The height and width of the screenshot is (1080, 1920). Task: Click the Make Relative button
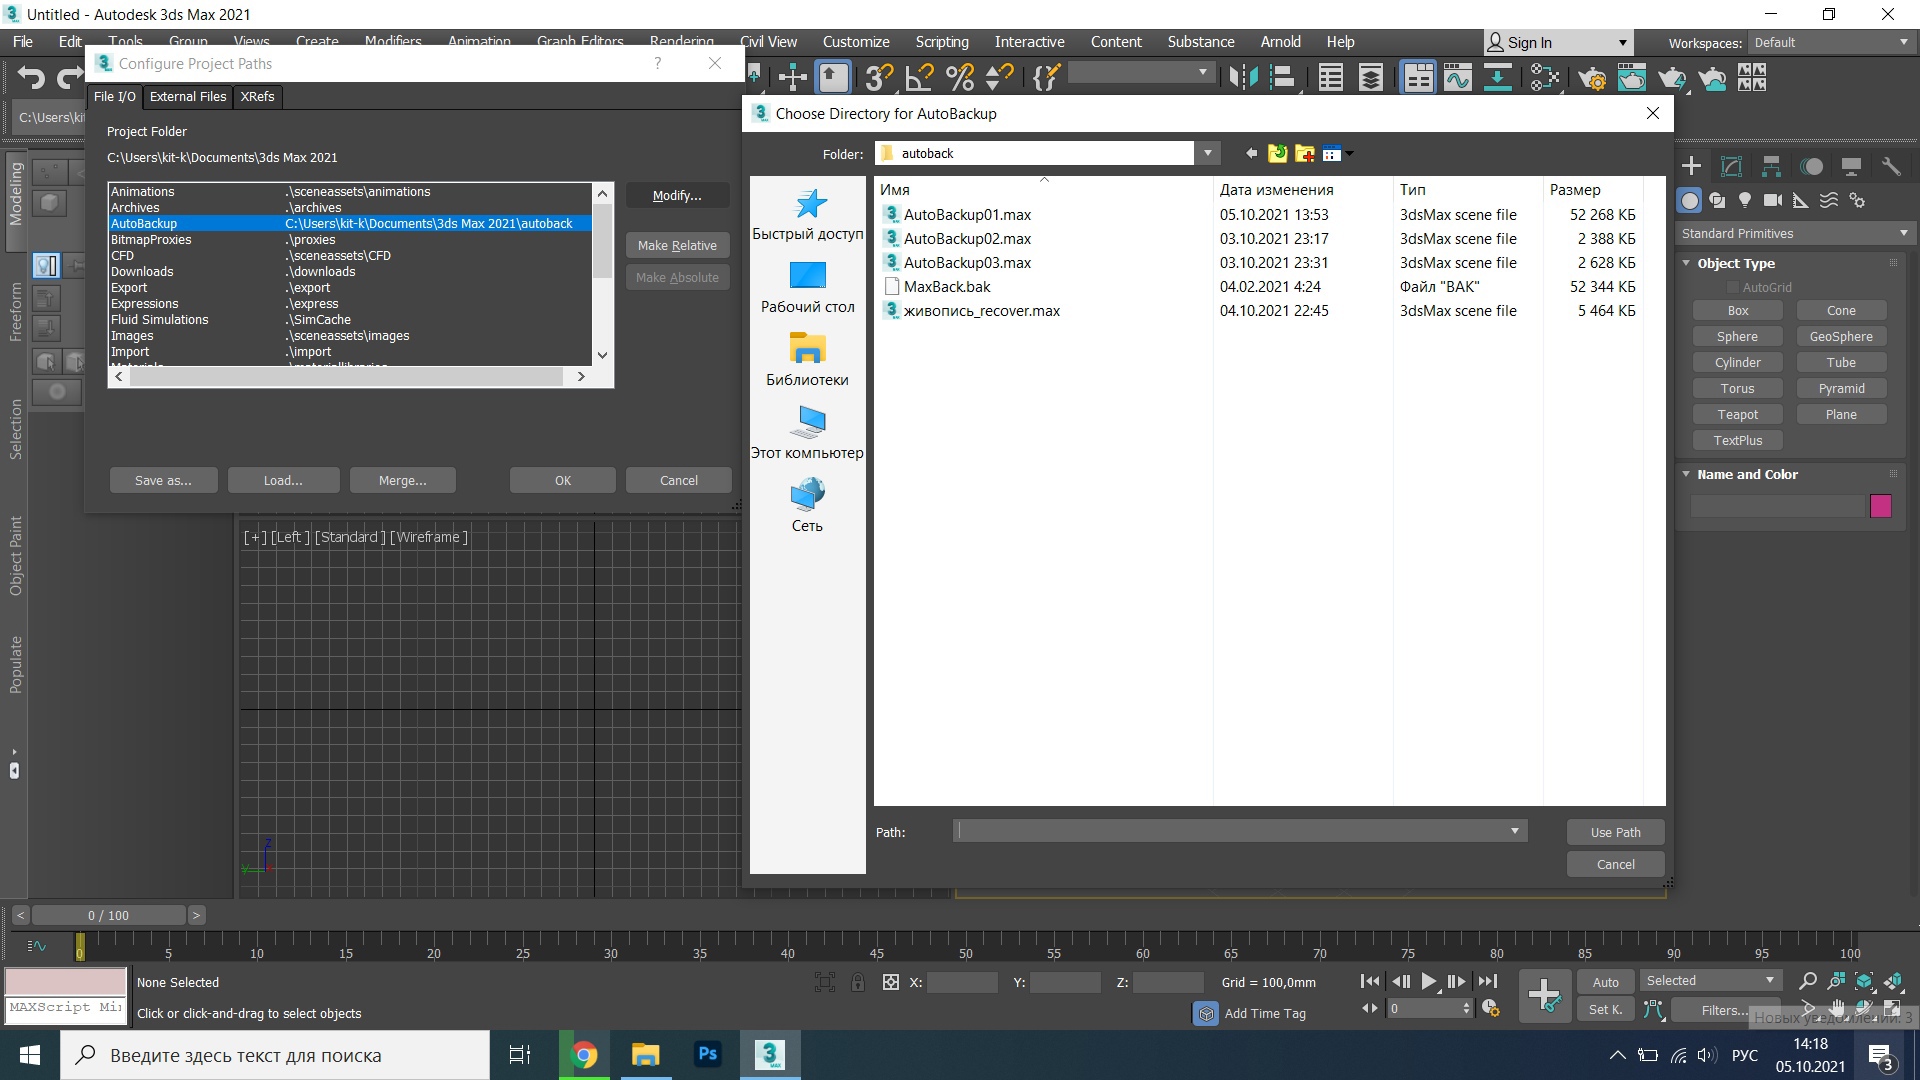(677, 245)
